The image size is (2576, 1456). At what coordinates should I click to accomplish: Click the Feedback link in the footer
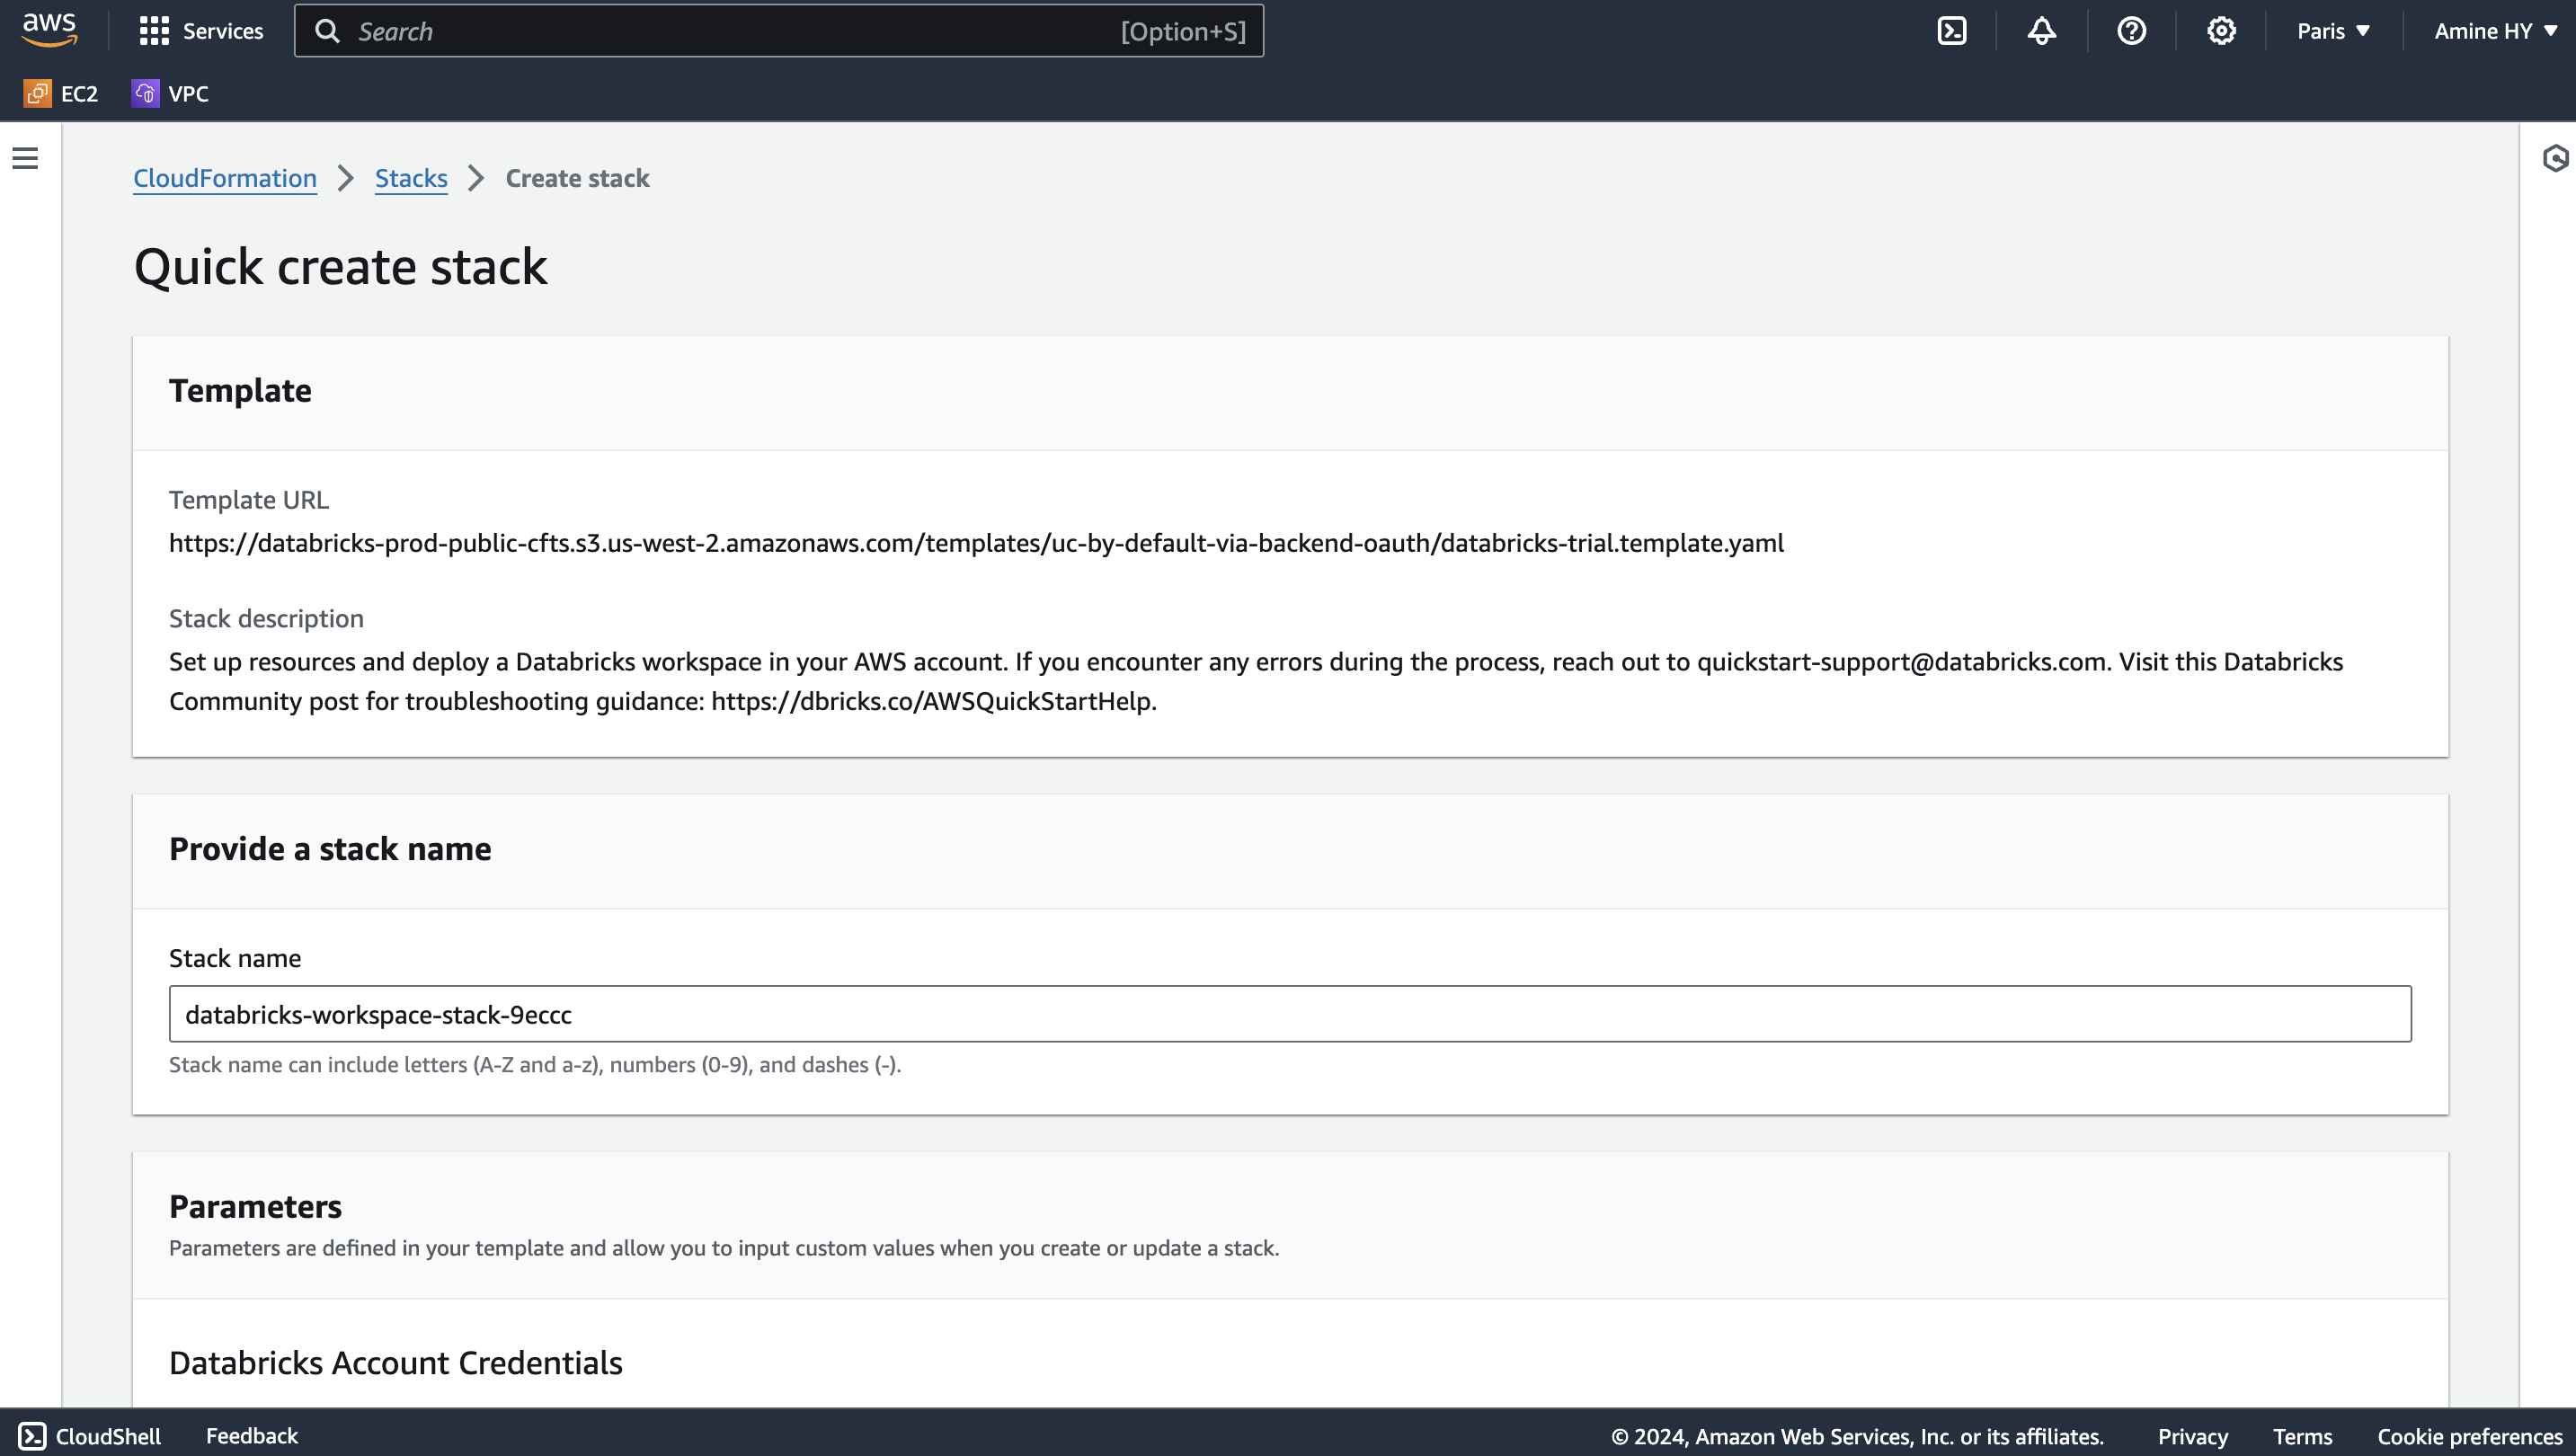click(x=252, y=1436)
